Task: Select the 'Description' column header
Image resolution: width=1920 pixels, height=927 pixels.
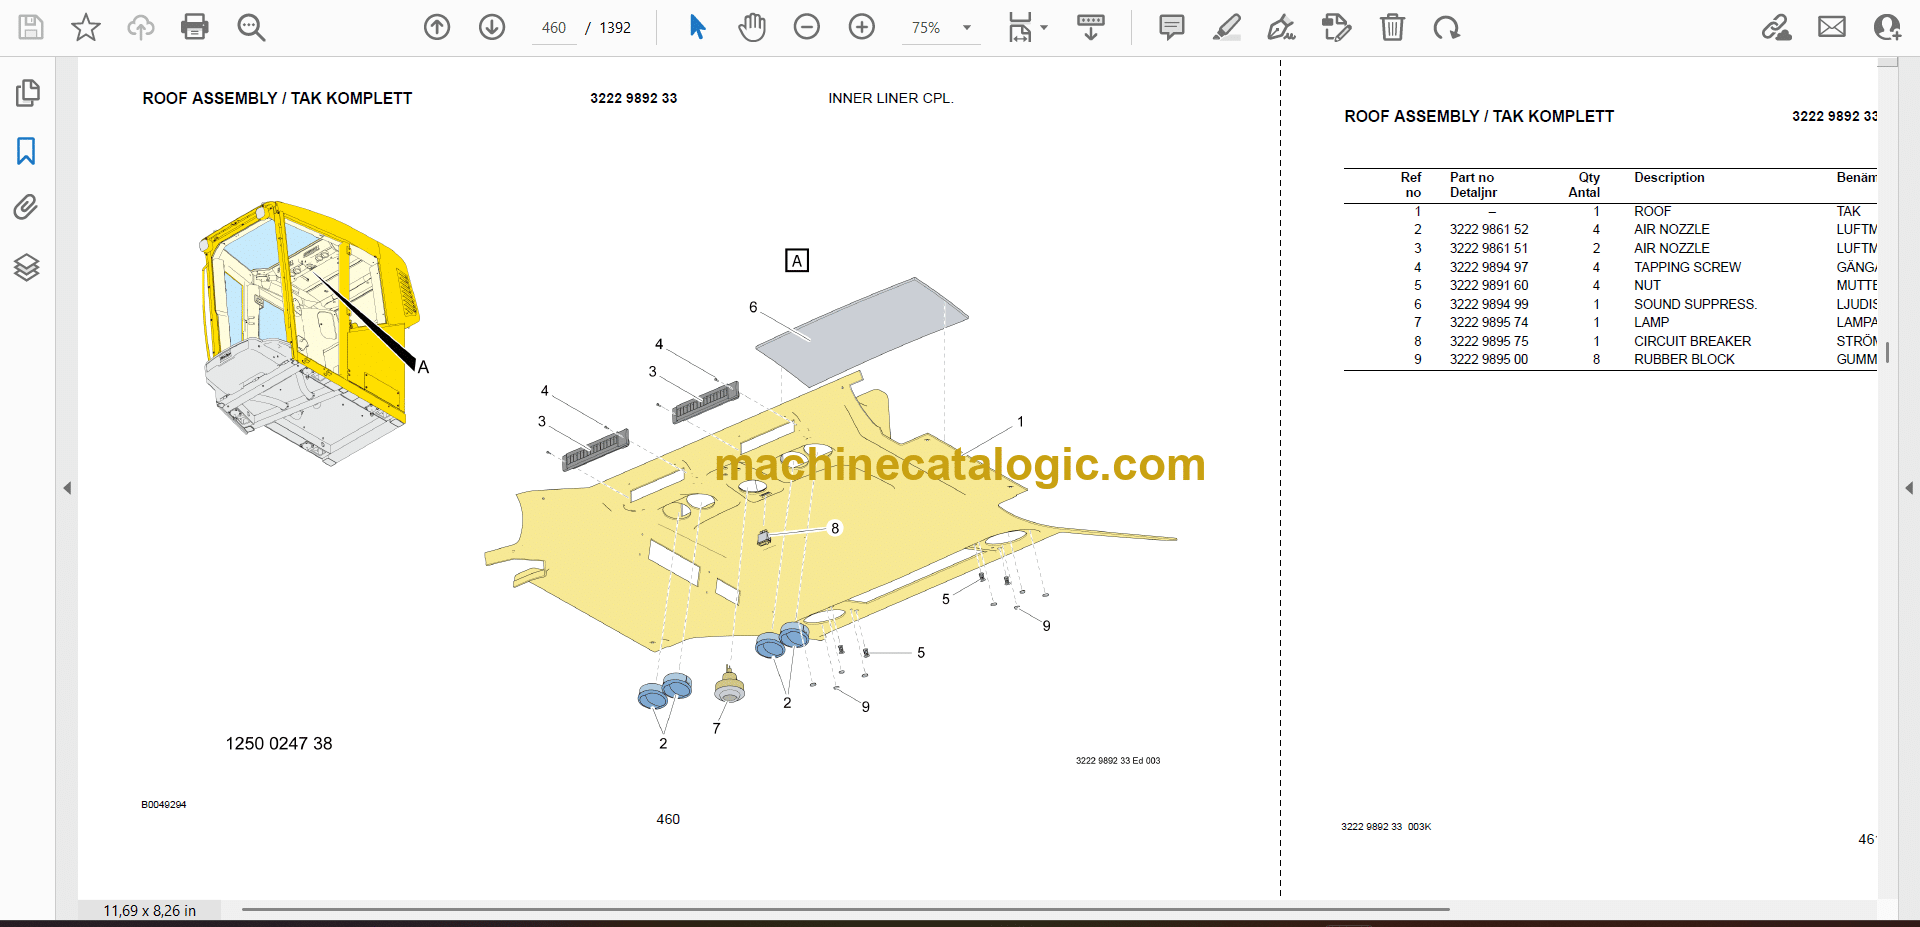Action: click(x=1669, y=177)
